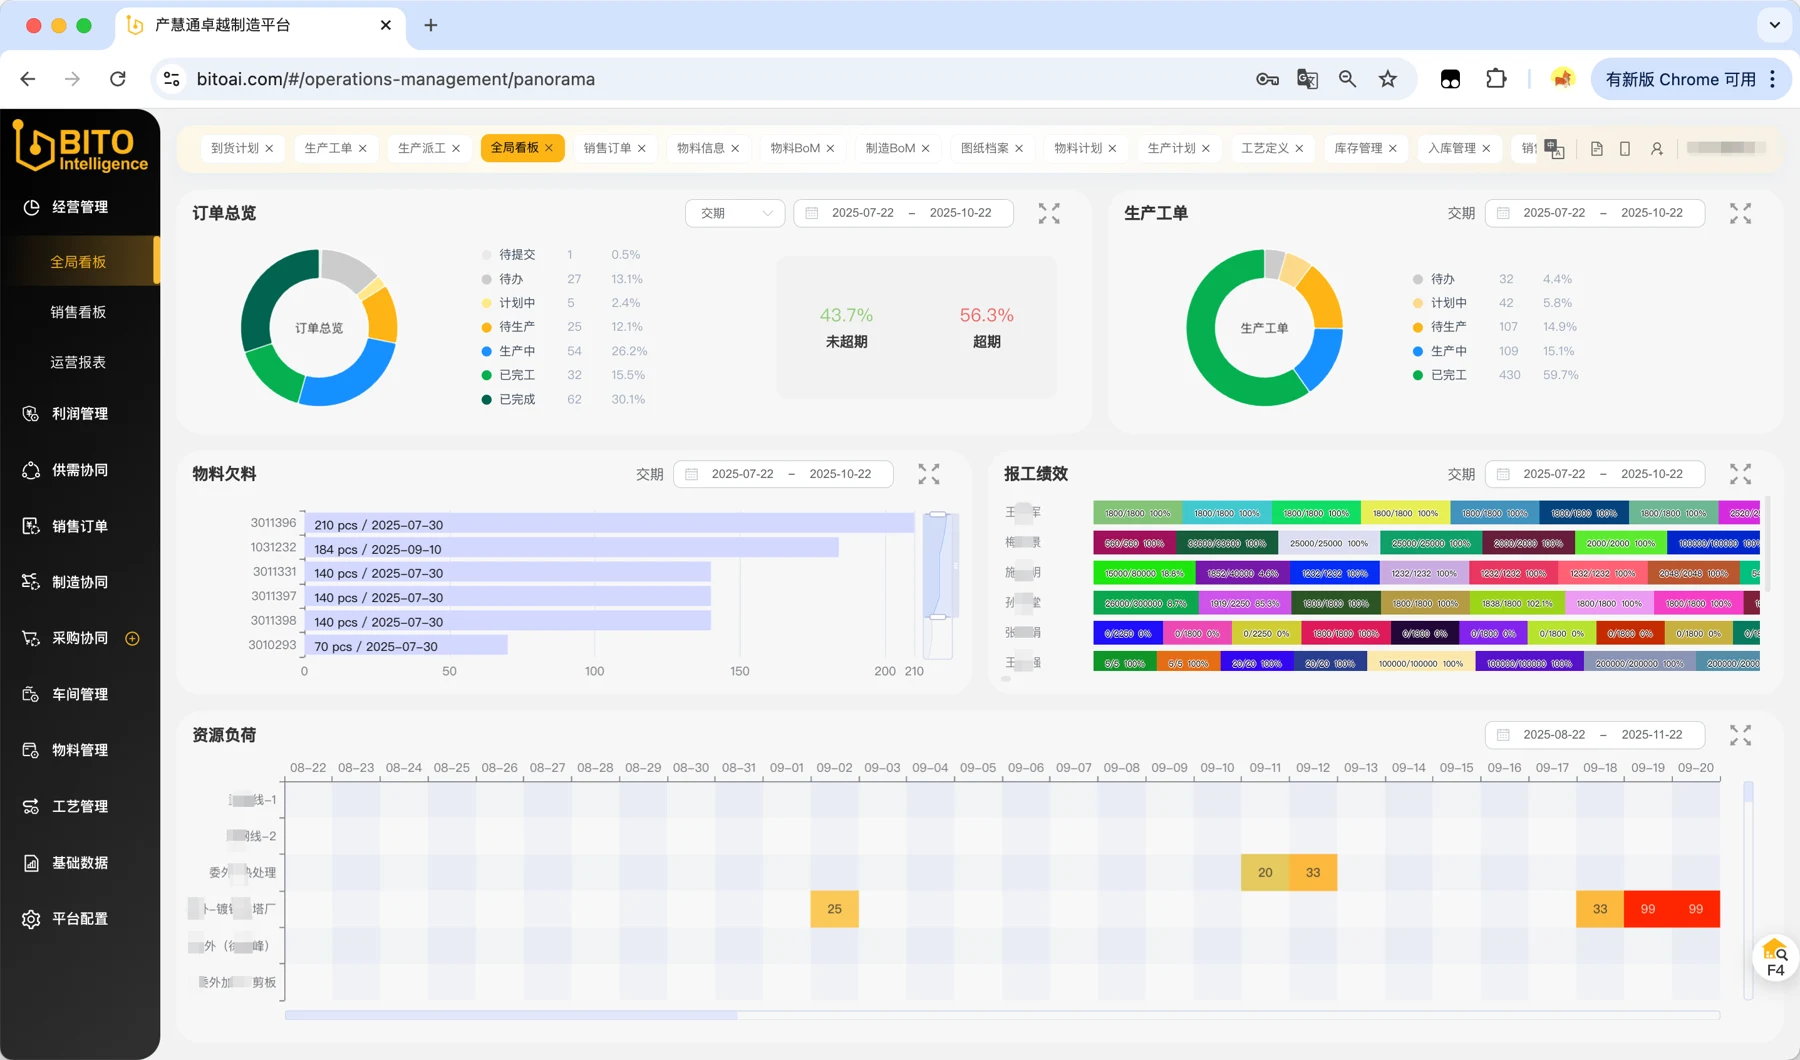The width and height of the screenshot is (1800, 1060).
Task: Click the add badge beside 采购协同
Action: pyautogui.click(x=132, y=638)
